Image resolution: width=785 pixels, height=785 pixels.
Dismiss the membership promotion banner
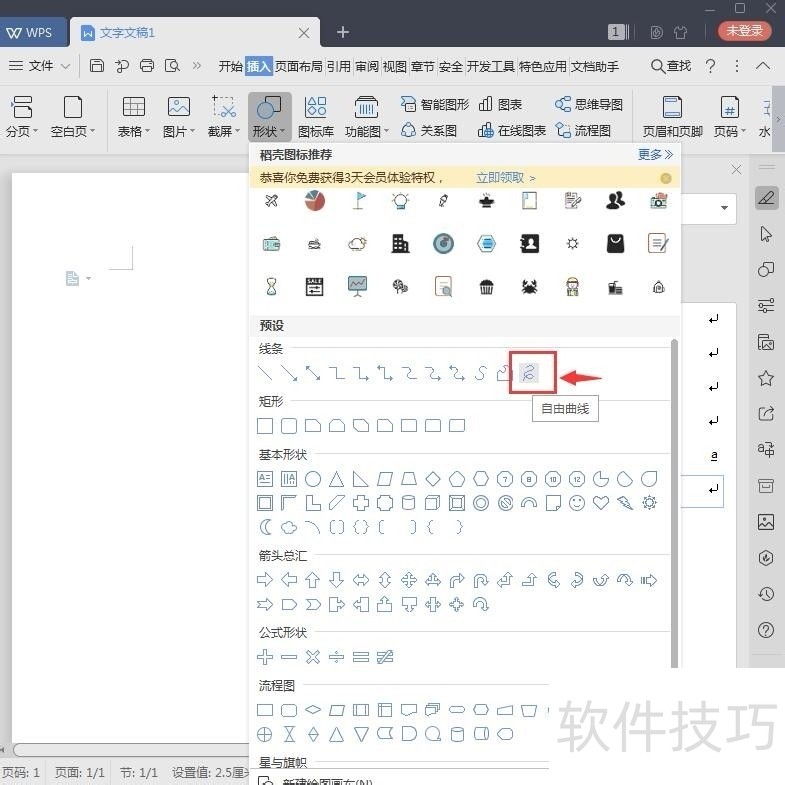[665, 178]
